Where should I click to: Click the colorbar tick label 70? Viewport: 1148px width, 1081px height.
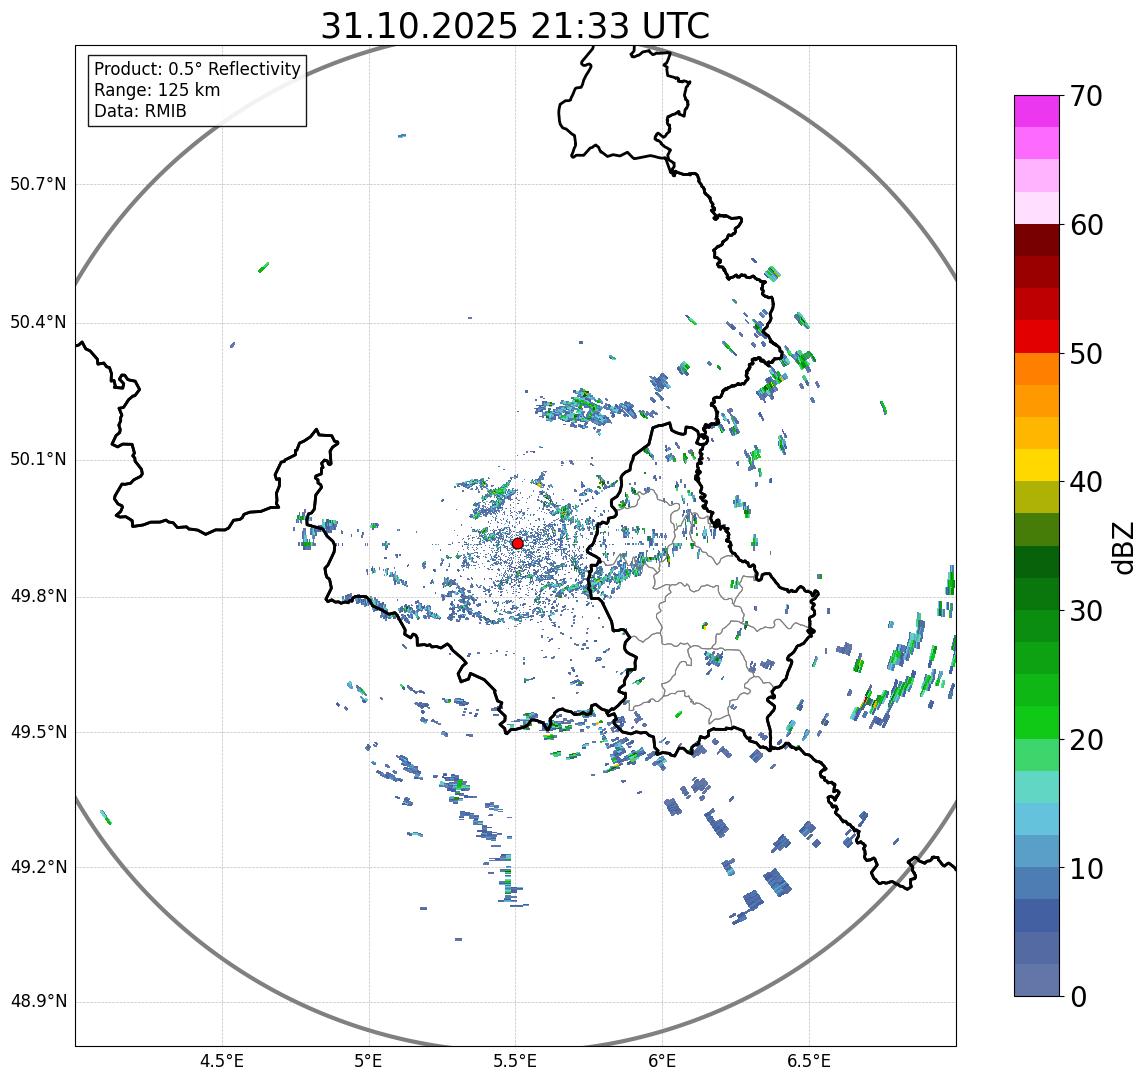coord(1086,96)
